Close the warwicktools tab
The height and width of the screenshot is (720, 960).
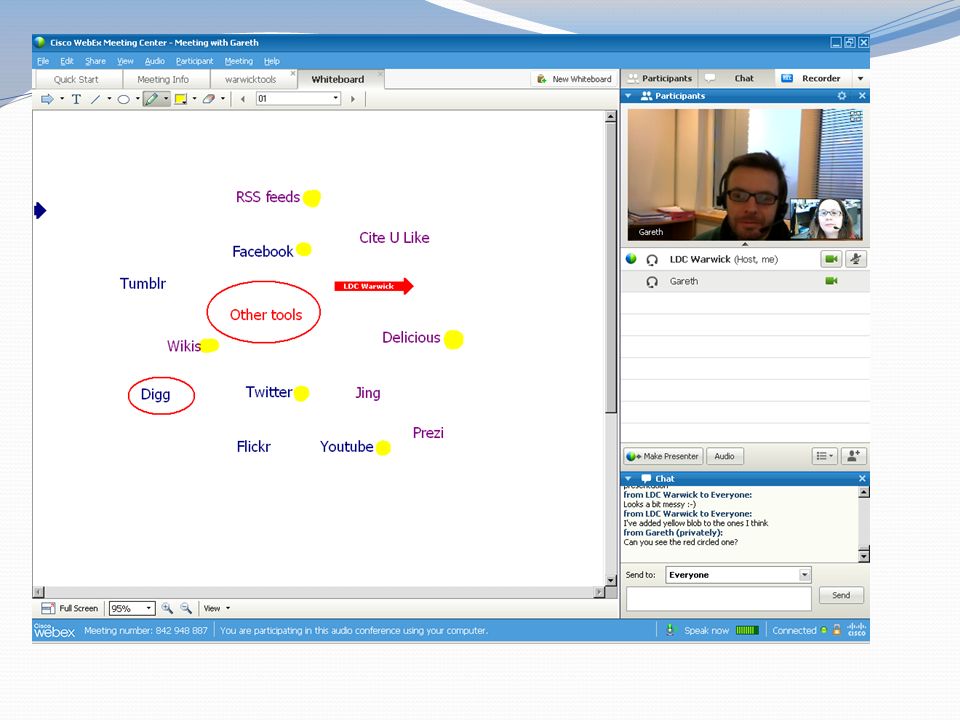pyautogui.click(x=293, y=73)
